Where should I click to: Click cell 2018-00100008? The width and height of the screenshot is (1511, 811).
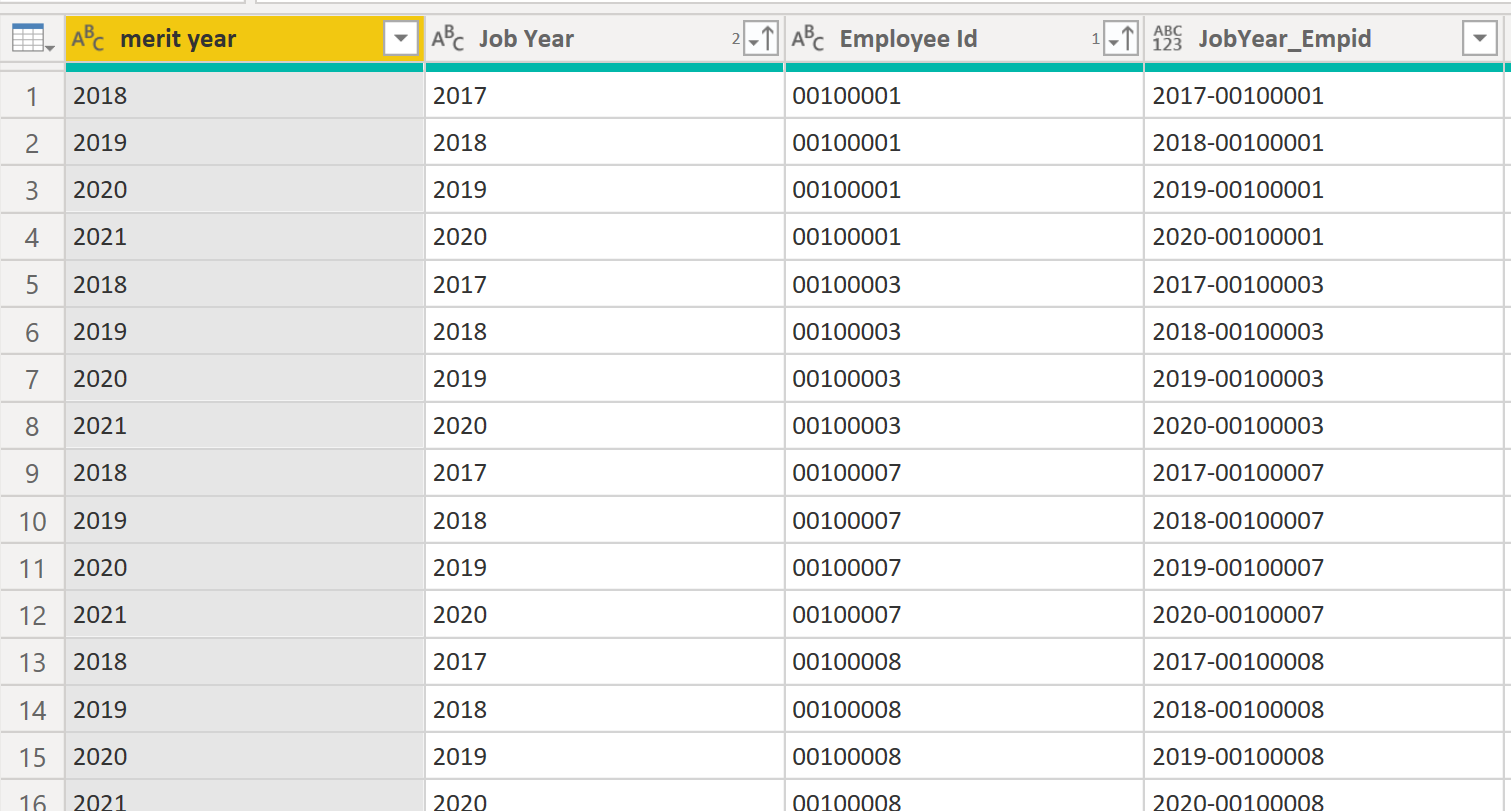tap(1325, 710)
